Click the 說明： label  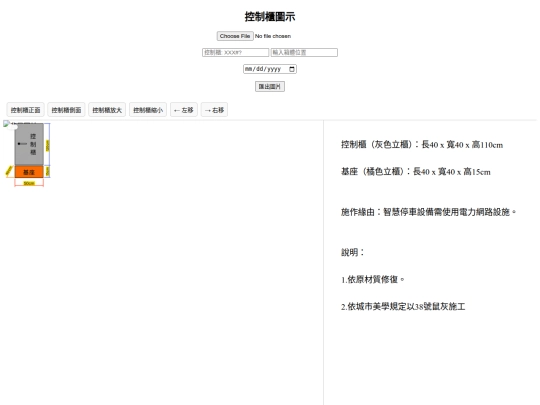tap(353, 252)
